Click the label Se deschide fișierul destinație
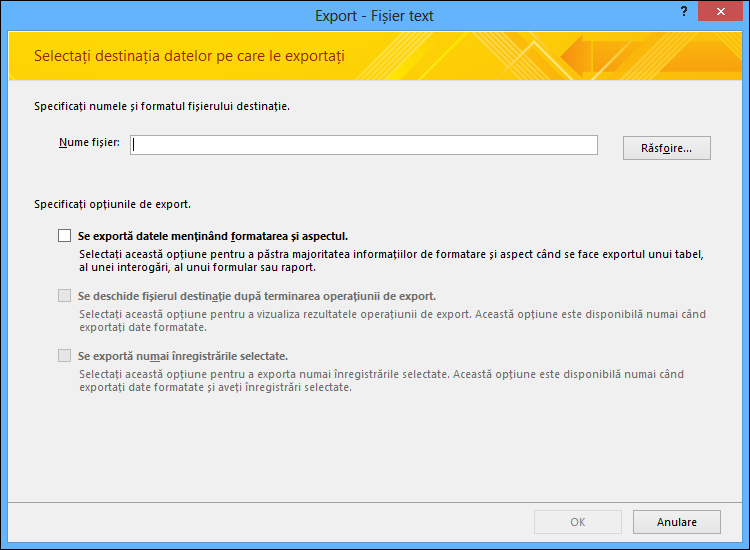The image size is (750, 550). tap(257, 297)
